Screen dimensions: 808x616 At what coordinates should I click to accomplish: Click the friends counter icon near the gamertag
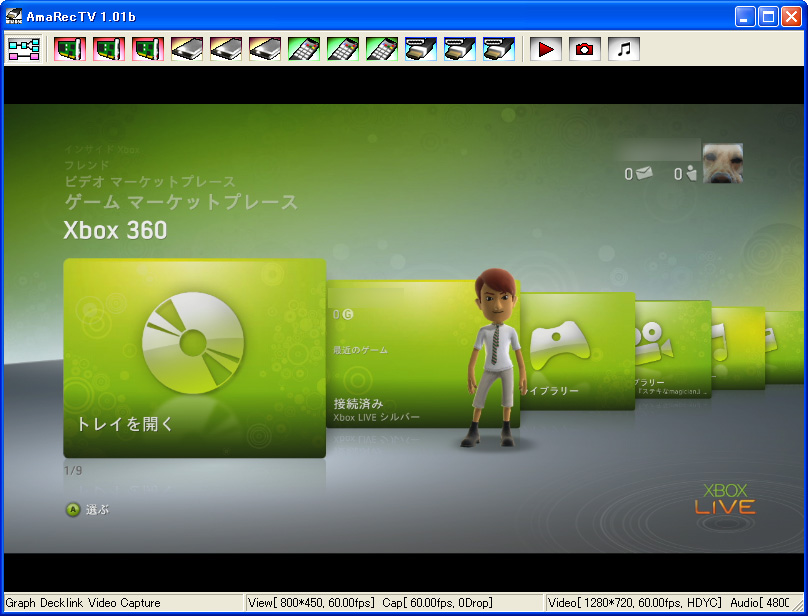[x=688, y=171]
